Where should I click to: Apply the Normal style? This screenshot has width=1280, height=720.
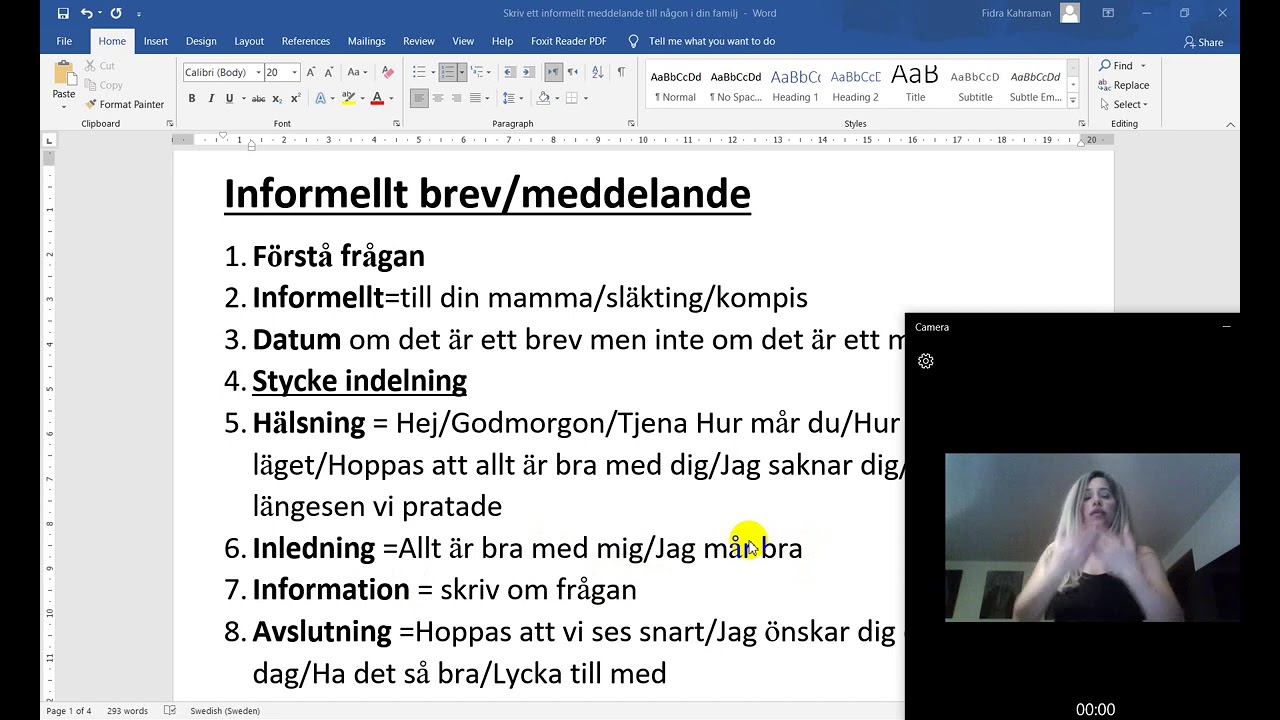pyautogui.click(x=676, y=85)
